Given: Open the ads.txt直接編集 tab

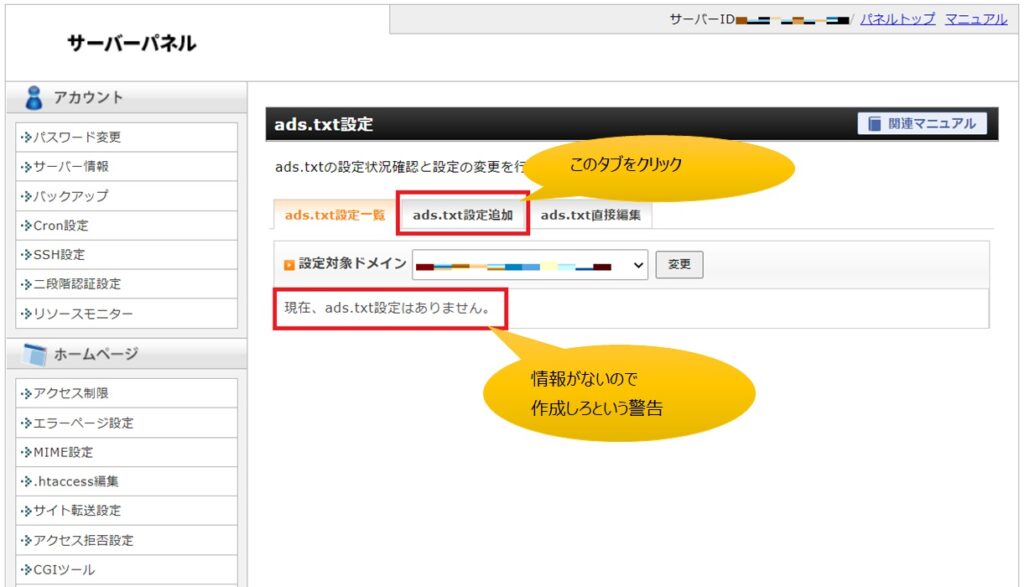Looking at the screenshot, I should pos(590,214).
